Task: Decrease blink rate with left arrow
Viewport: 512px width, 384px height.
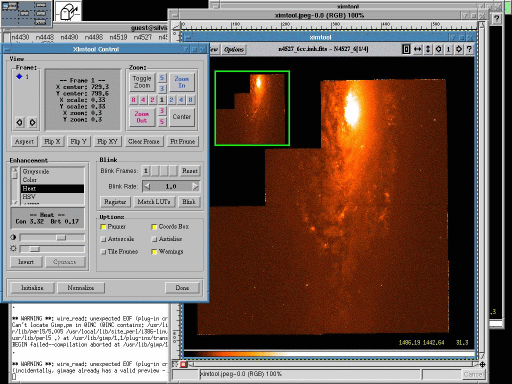Action: (x=147, y=186)
